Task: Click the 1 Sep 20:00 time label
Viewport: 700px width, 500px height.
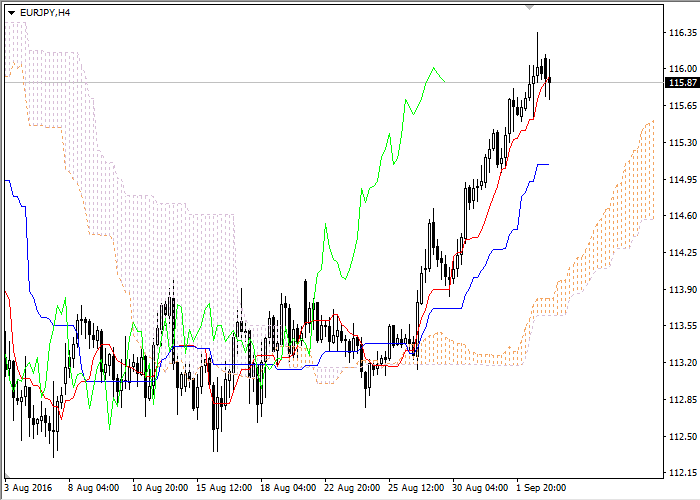Action: pos(542,488)
